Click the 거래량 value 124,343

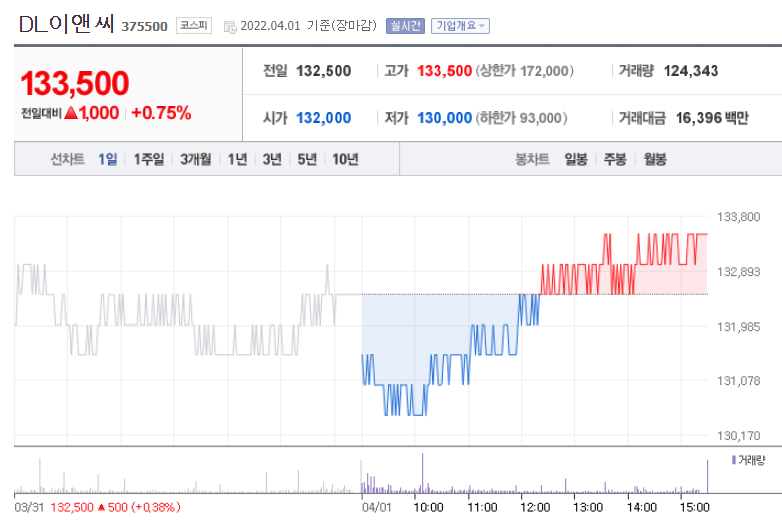[691, 71]
